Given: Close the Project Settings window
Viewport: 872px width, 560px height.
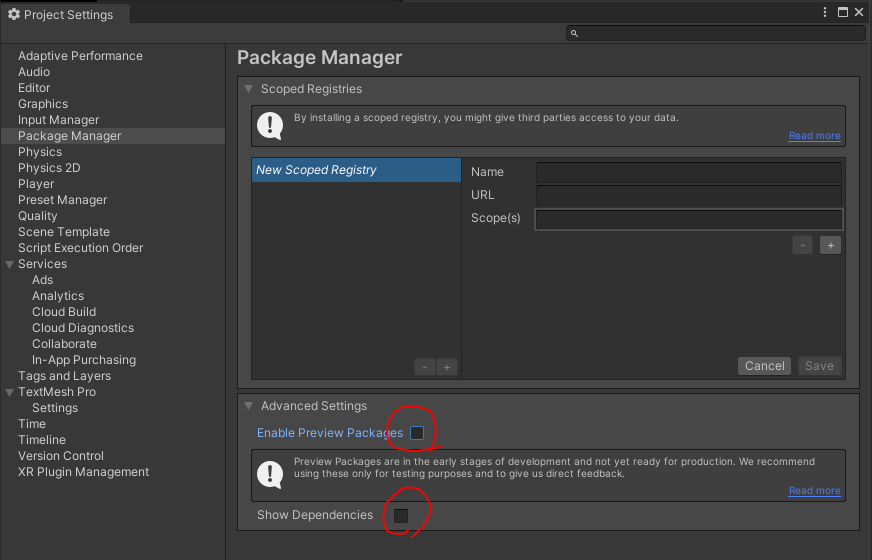Looking at the screenshot, I should pyautogui.click(x=859, y=12).
